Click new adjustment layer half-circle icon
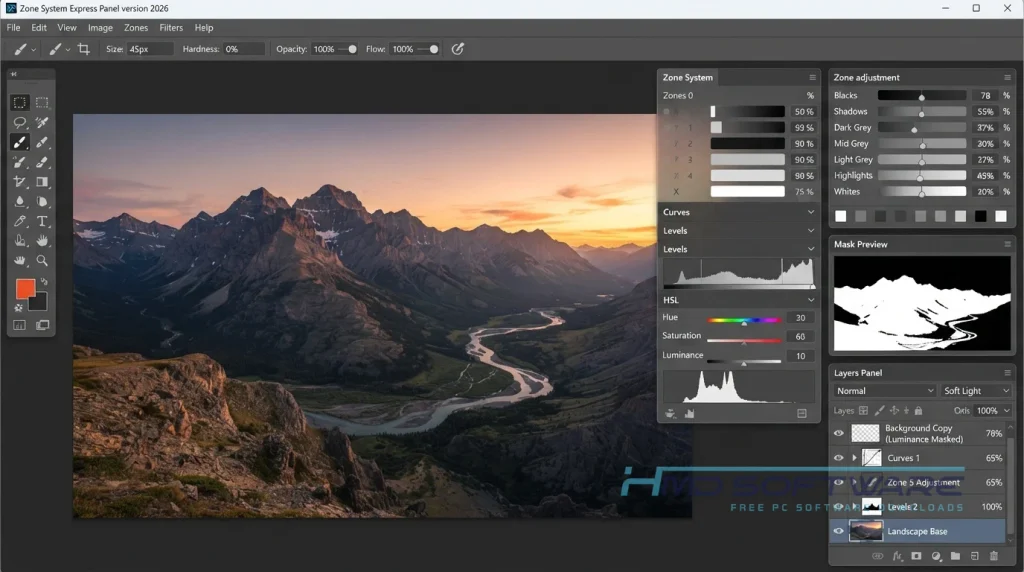The height and width of the screenshot is (572, 1024). 936,556
